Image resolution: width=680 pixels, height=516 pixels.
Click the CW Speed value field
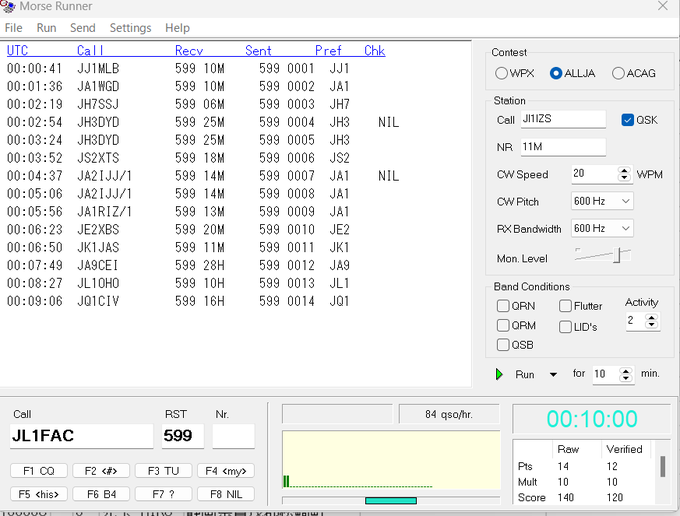tap(595, 174)
